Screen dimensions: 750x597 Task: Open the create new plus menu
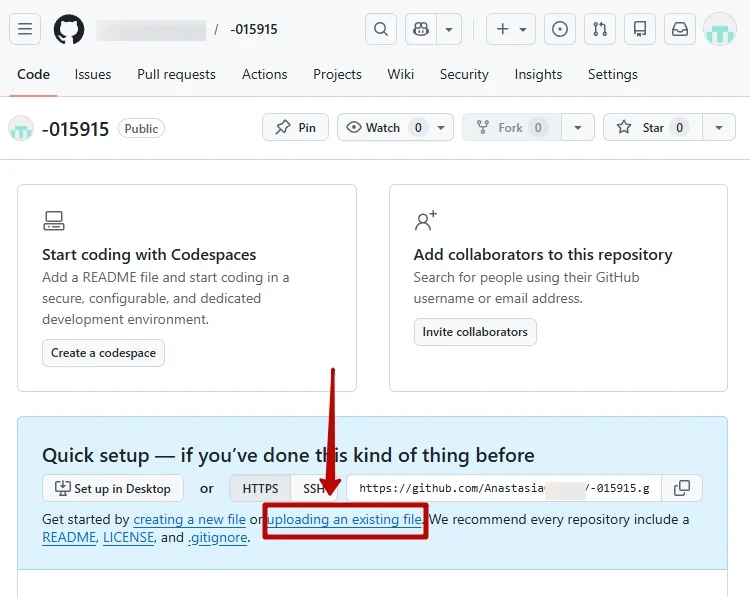[x=511, y=29]
